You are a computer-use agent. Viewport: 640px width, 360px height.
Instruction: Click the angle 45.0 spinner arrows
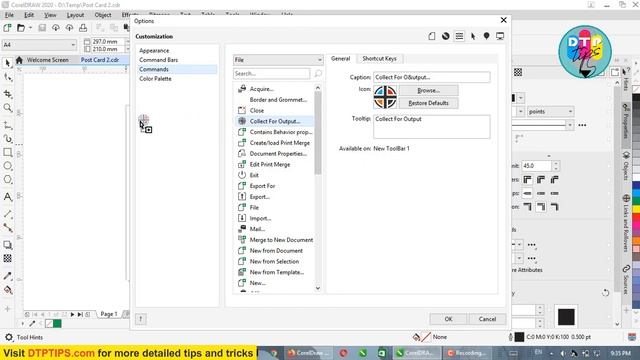pyautogui.click(x=556, y=166)
